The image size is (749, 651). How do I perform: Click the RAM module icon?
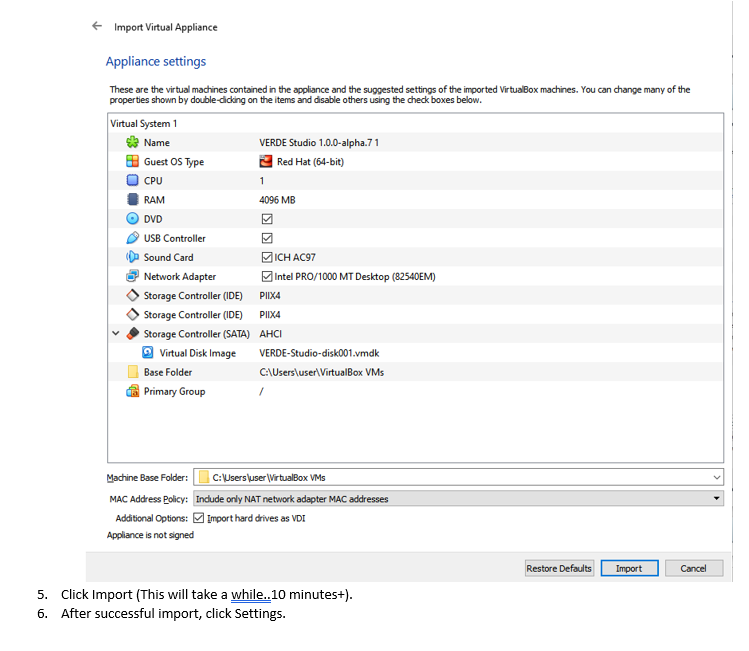132,200
